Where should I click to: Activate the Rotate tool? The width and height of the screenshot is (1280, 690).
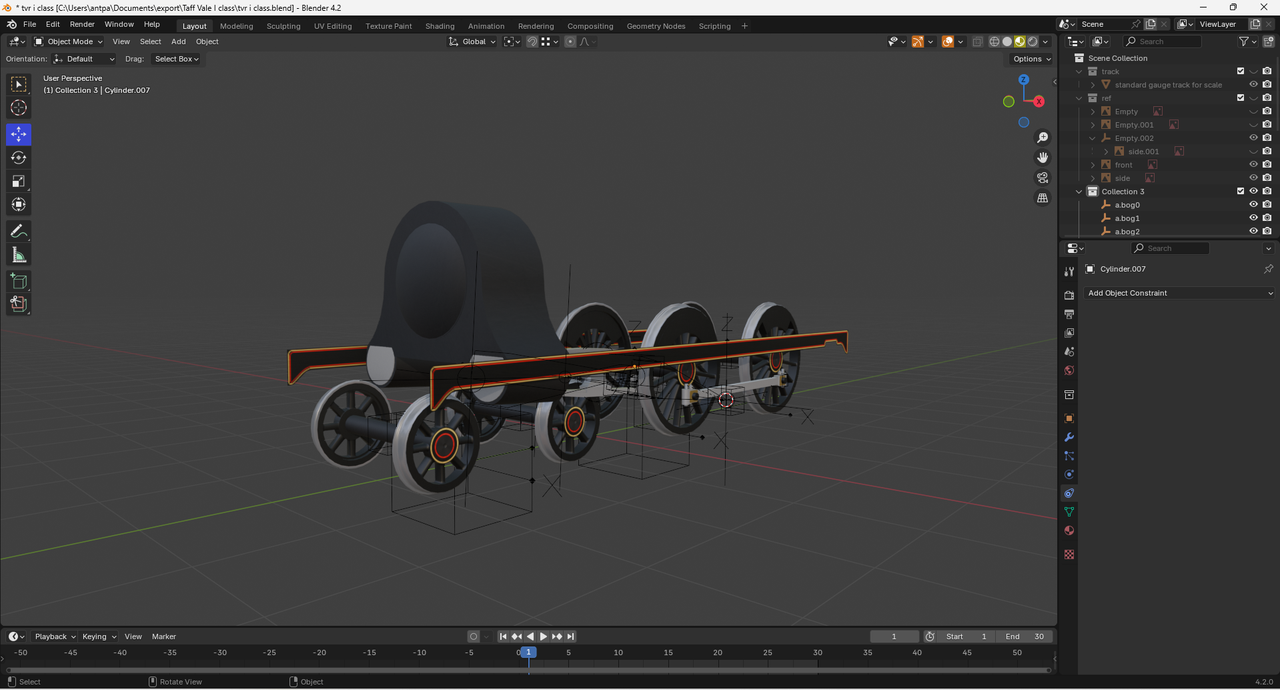coord(19,158)
